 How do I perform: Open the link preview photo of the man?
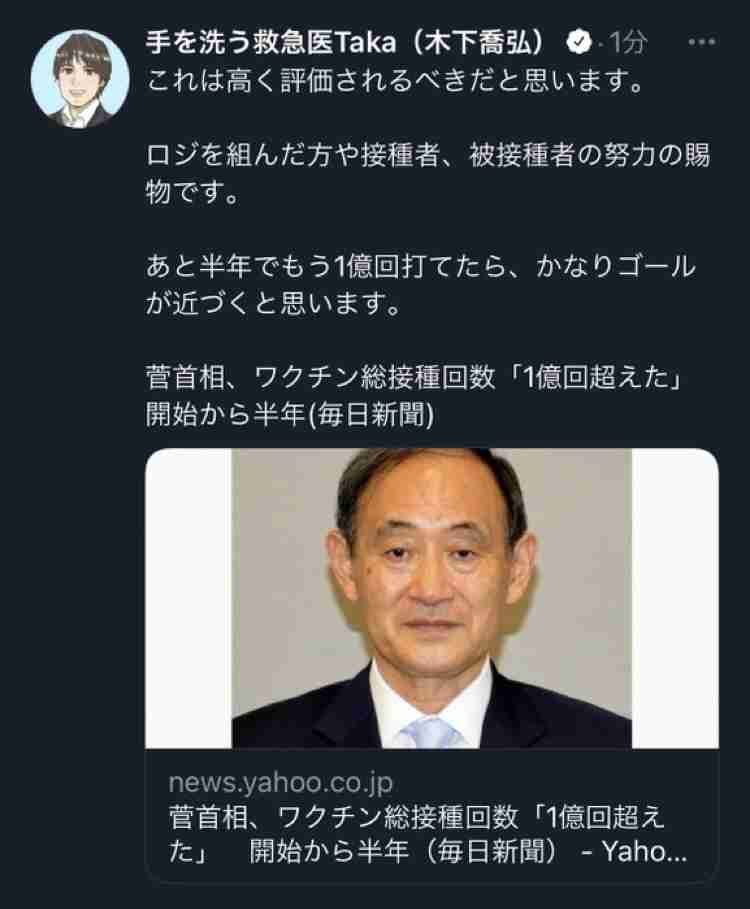point(432,598)
